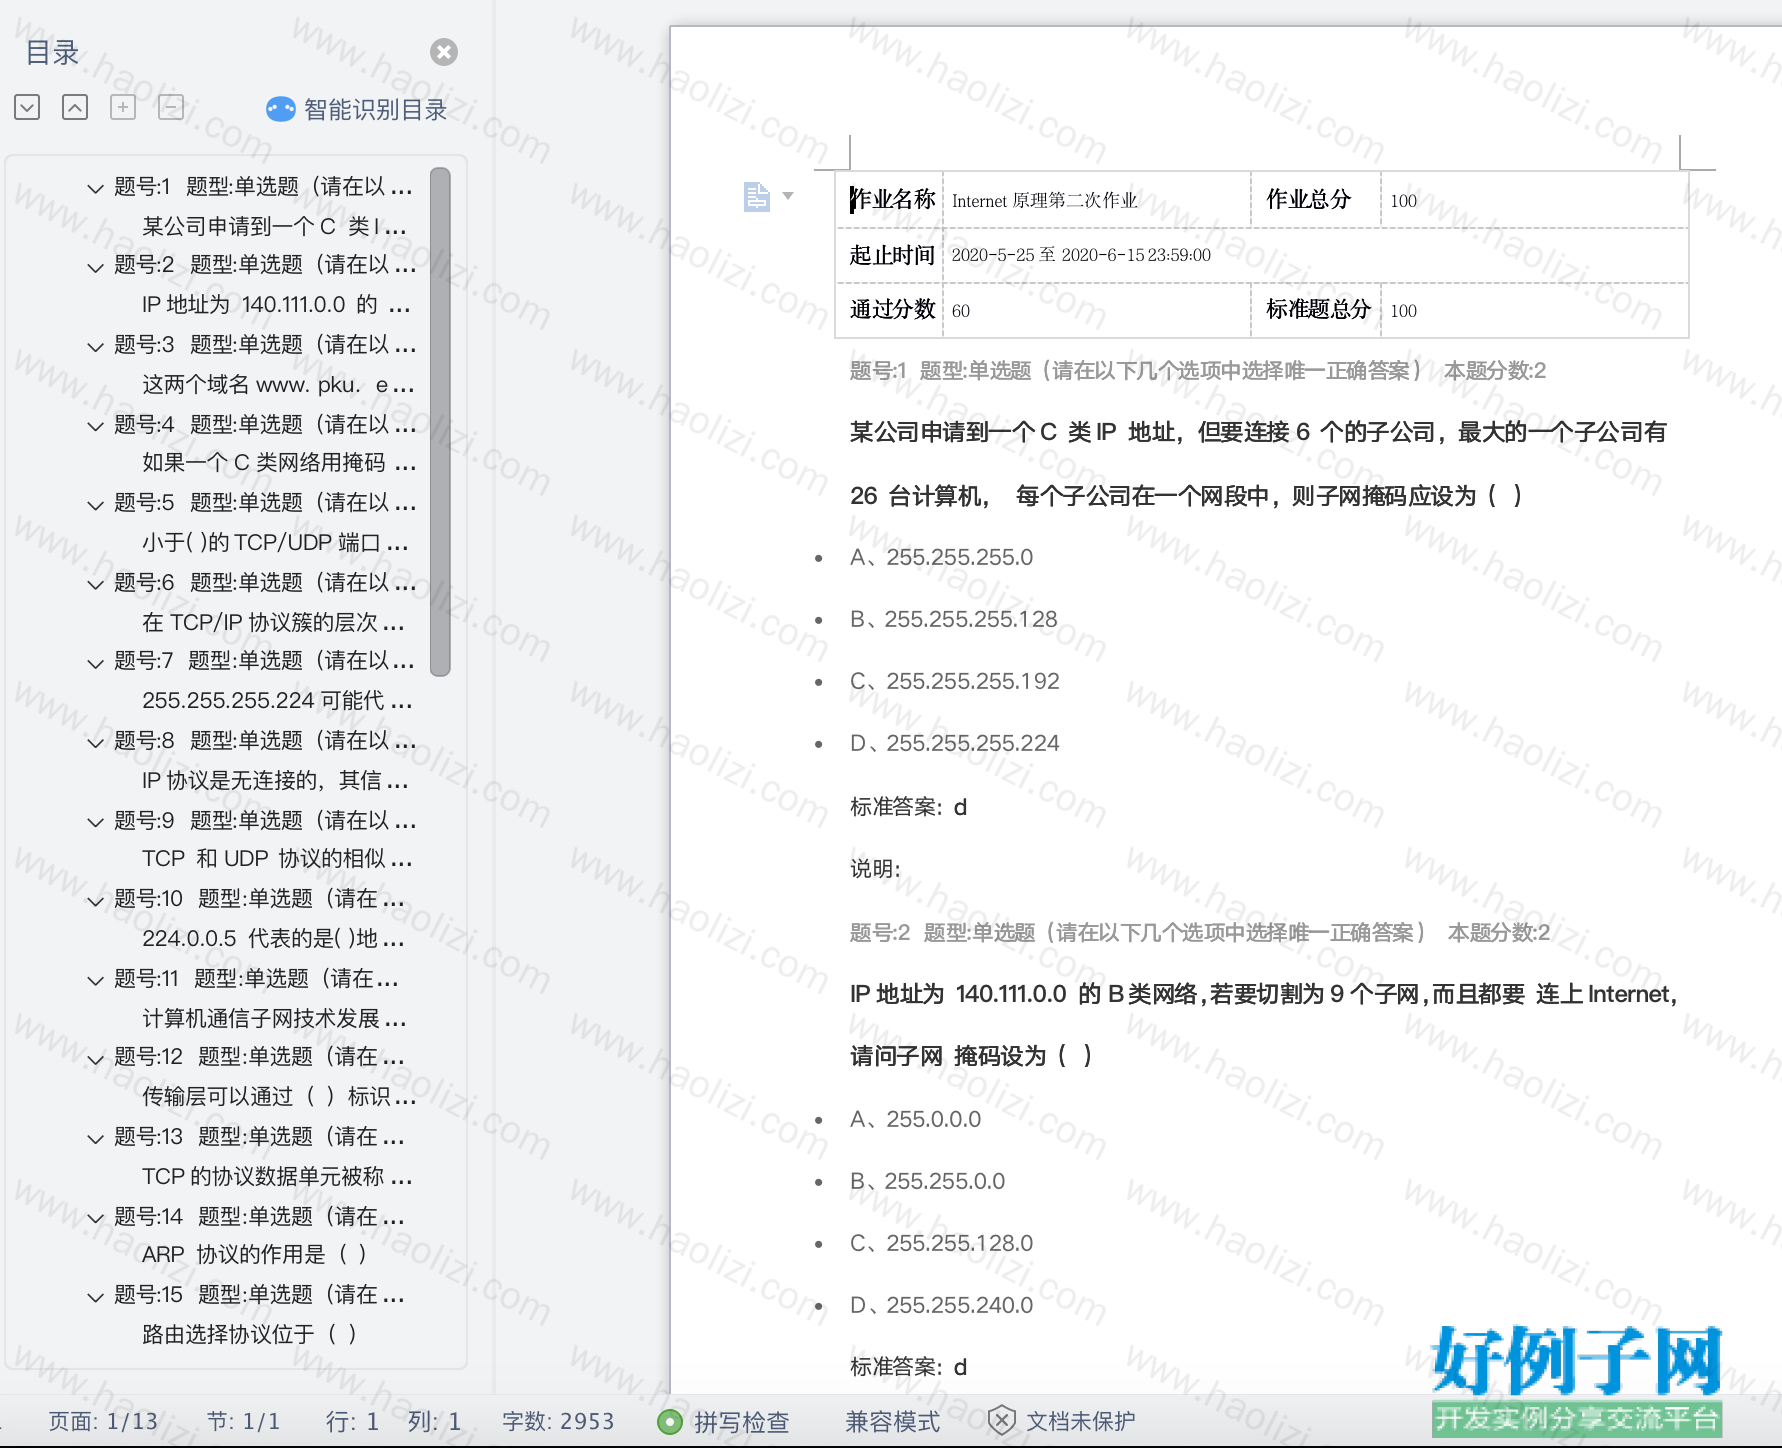Jump to outline item IP 协议是无连接的
Viewport: 1782px width, 1448px height.
coord(275,781)
